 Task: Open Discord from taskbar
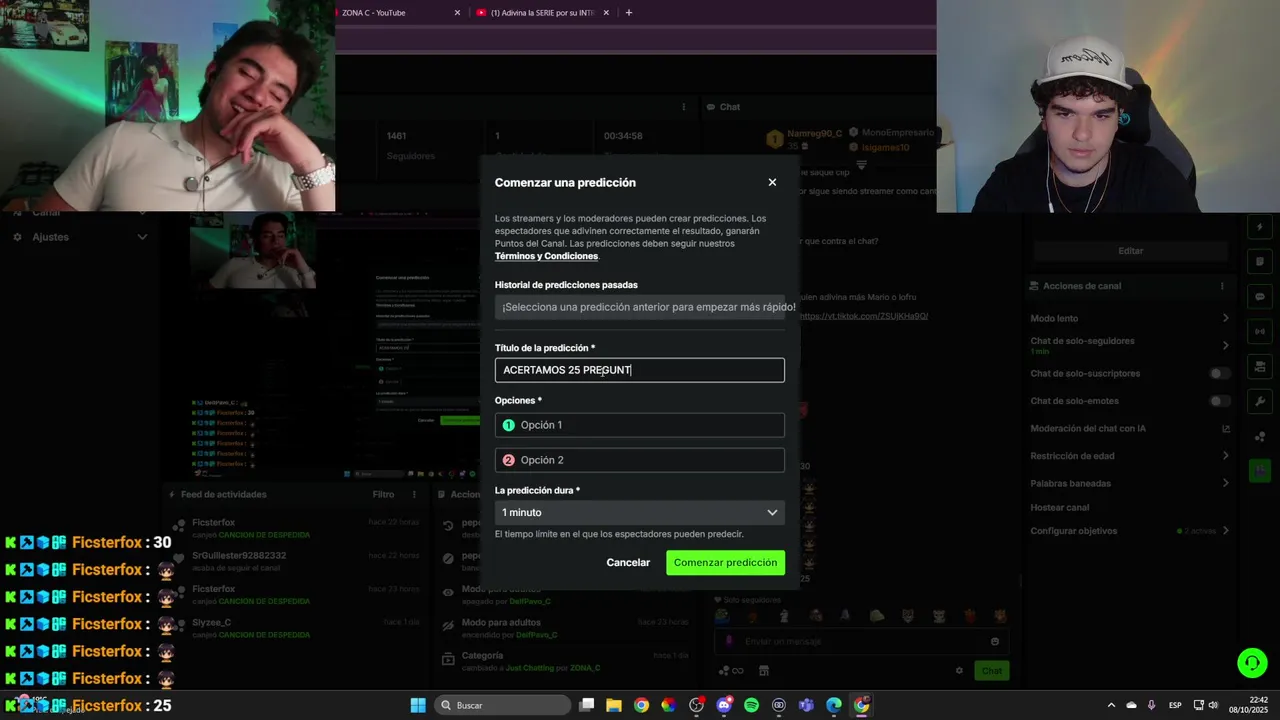[724, 705]
